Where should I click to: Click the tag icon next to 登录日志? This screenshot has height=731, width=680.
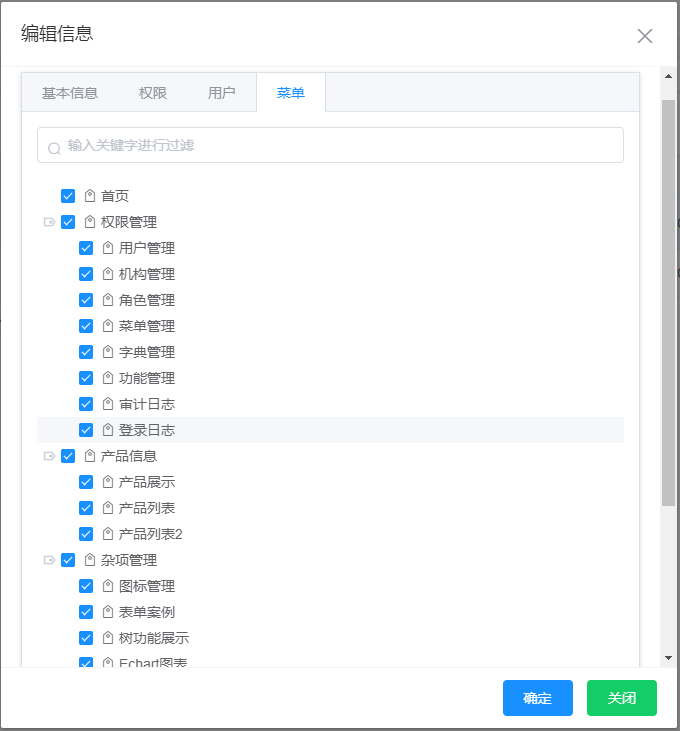coord(108,430)
